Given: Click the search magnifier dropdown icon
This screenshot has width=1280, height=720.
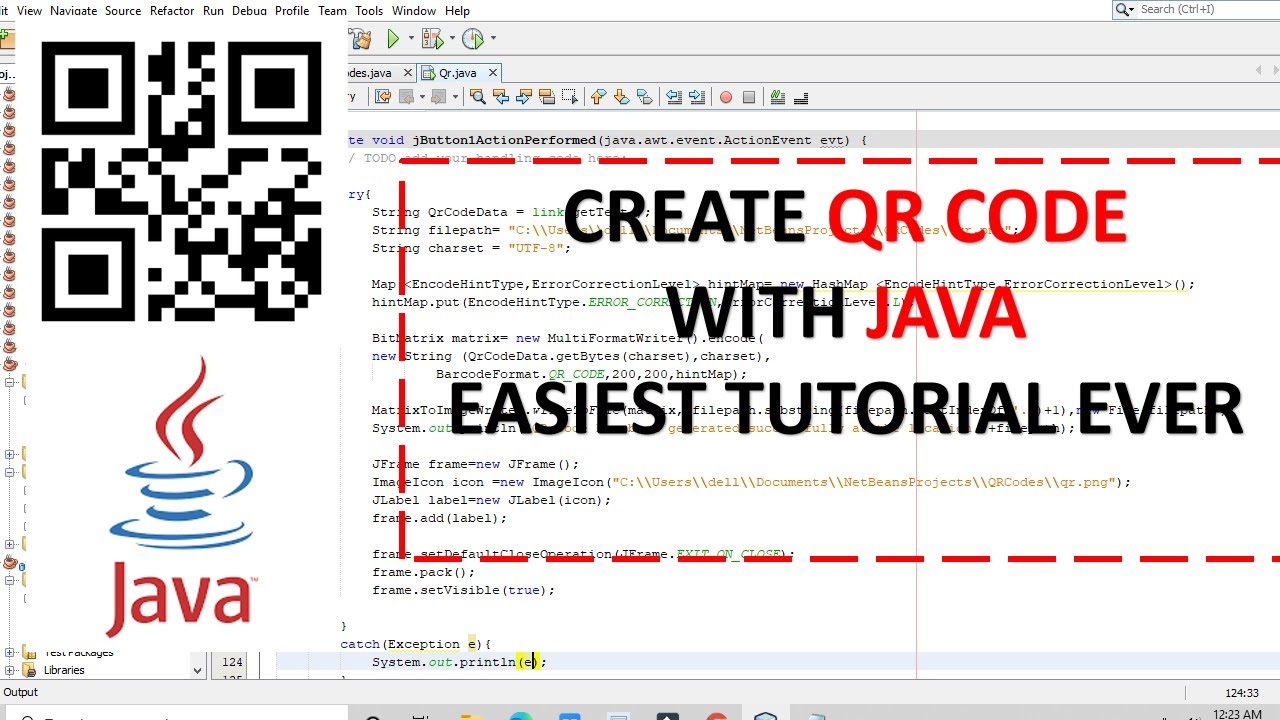Looking at the screenshot, I should pyautogui.click(x=1125, y=9).
